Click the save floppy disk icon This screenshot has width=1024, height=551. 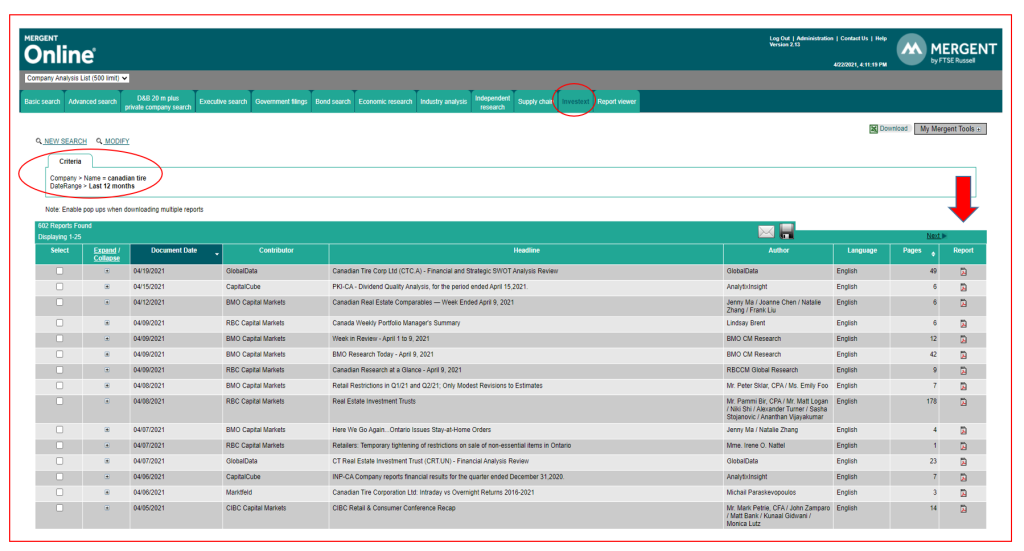pyautogui.click(x=787, y=230)
